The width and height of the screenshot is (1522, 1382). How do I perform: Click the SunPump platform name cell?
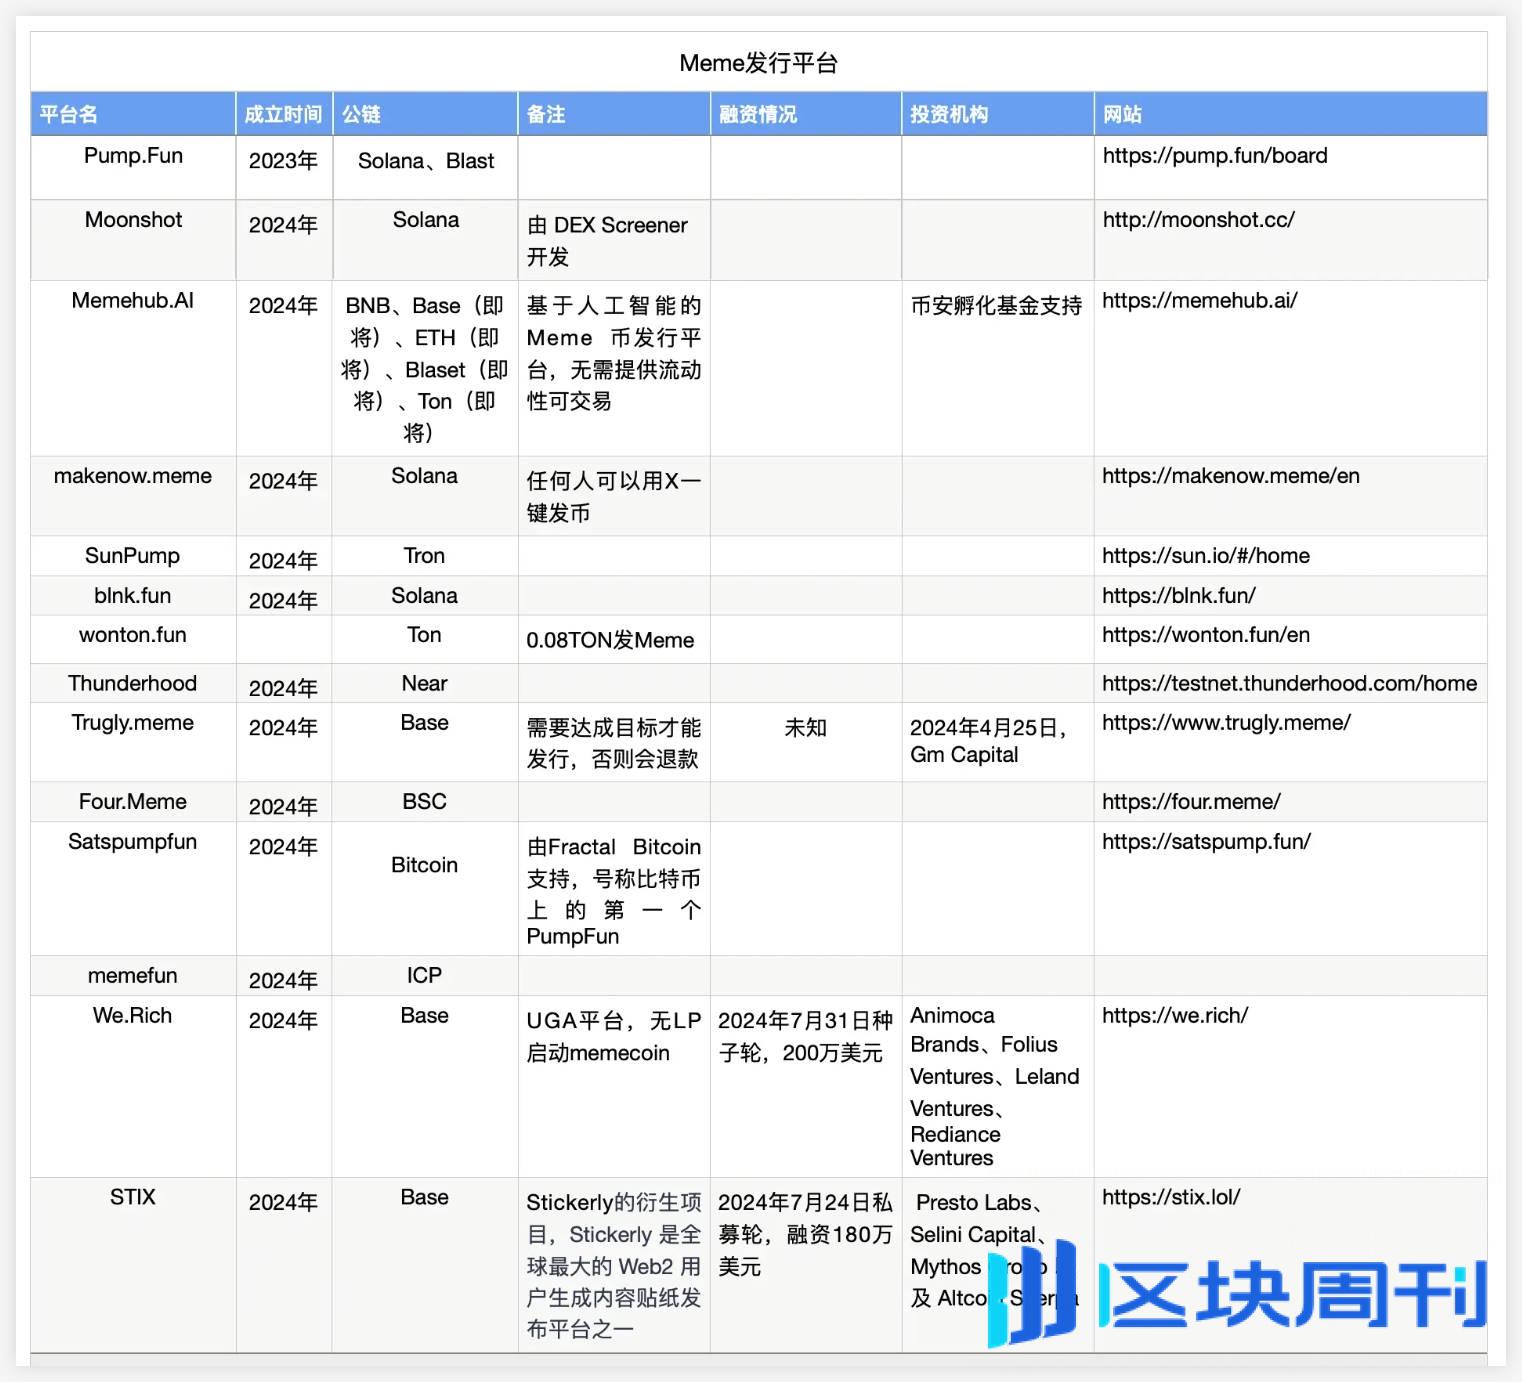(133, 555)
